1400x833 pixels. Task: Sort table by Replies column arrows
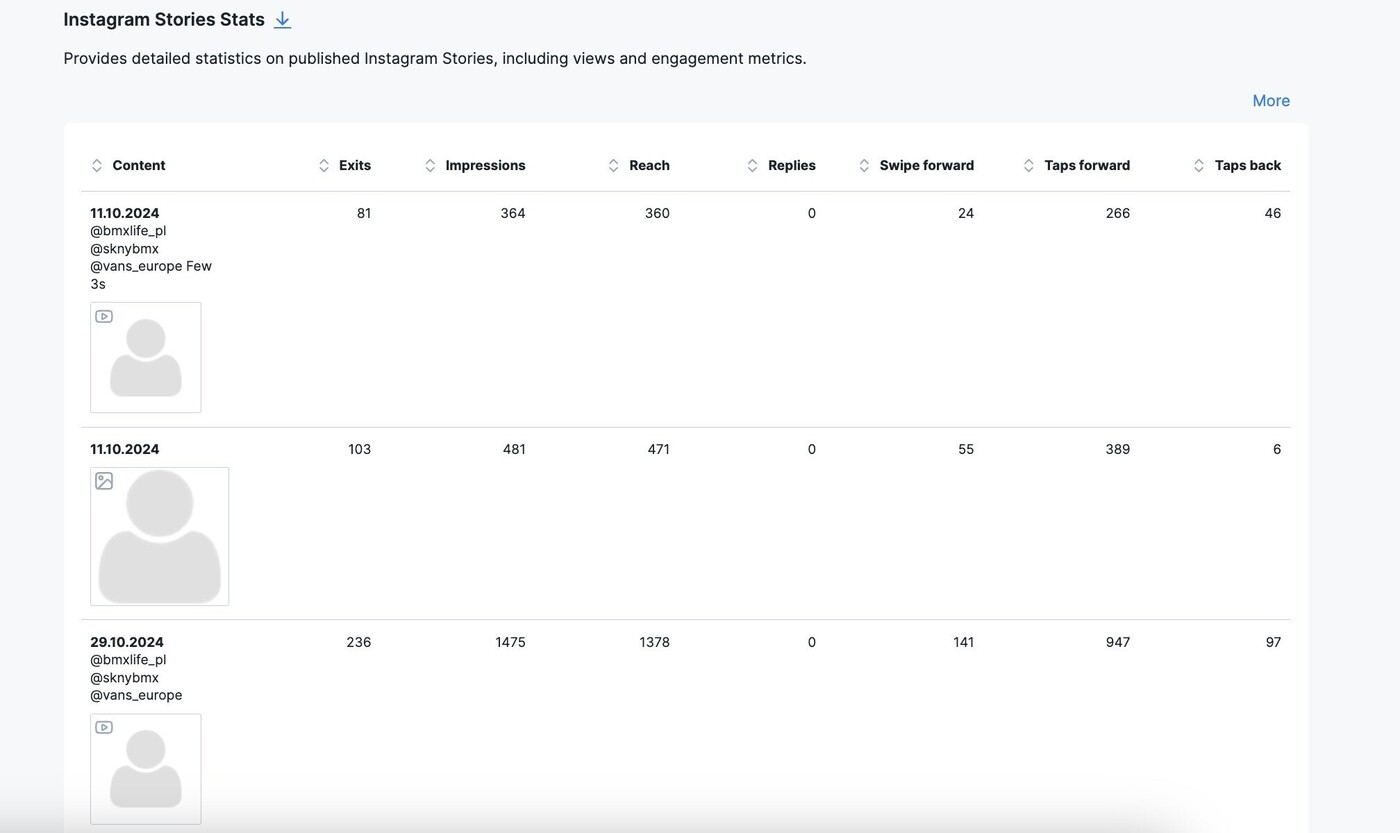pyautogui.click(x=753, y=166)
